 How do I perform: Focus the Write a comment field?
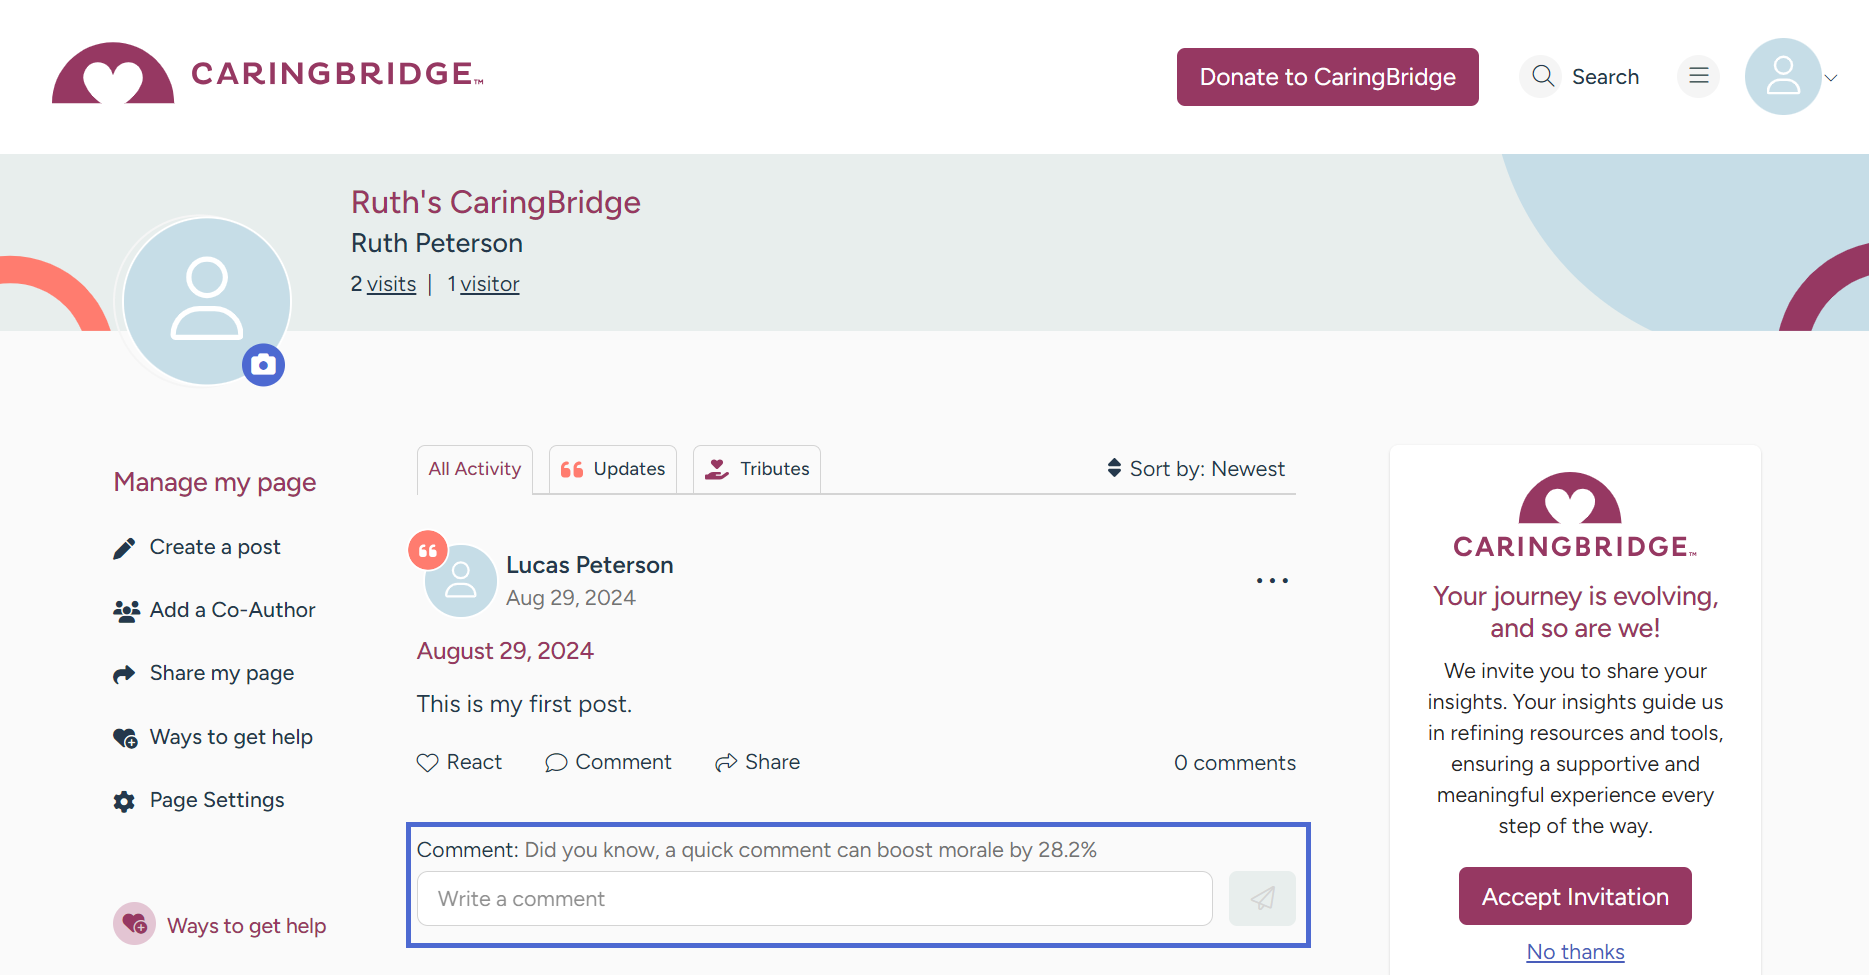[814, 899]
